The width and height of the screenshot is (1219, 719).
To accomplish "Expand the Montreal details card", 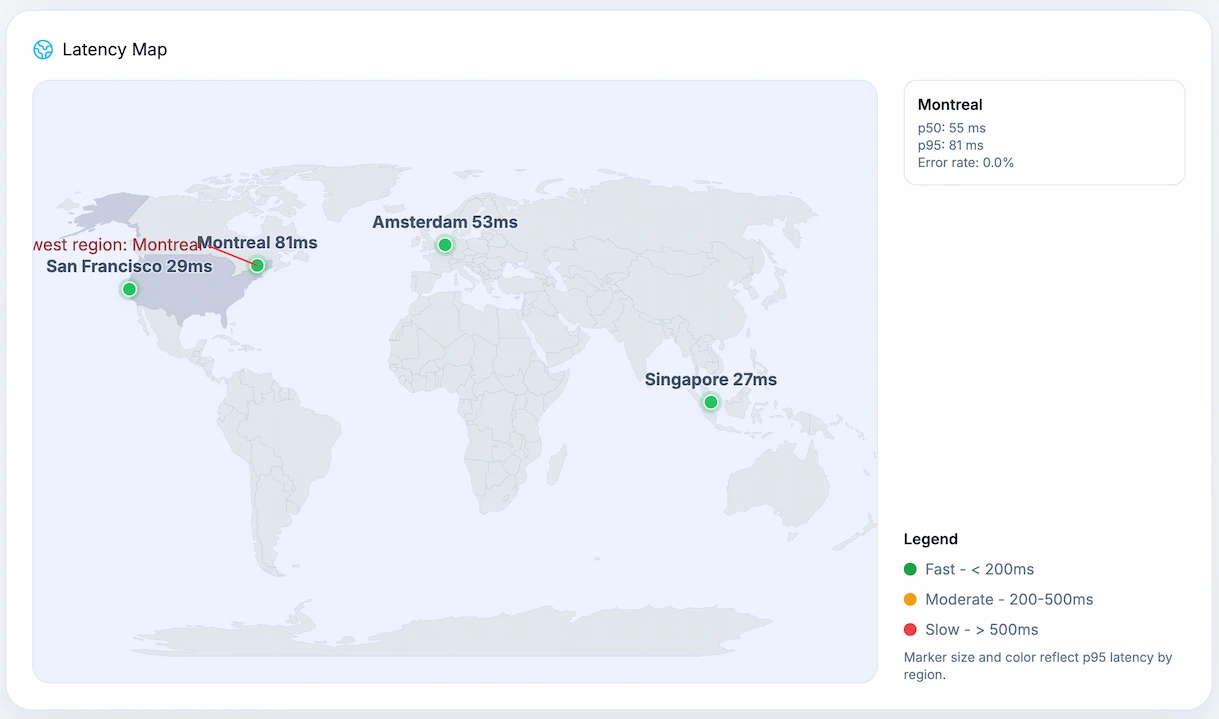I will pos(1044,132).
